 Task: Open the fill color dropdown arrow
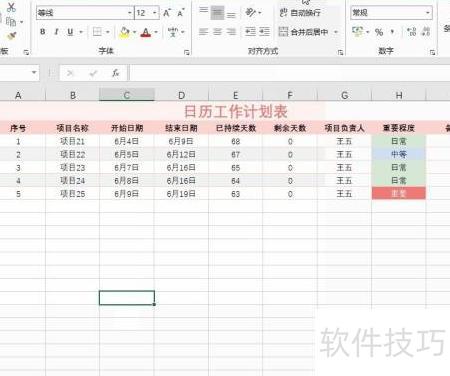click(134, 32)
